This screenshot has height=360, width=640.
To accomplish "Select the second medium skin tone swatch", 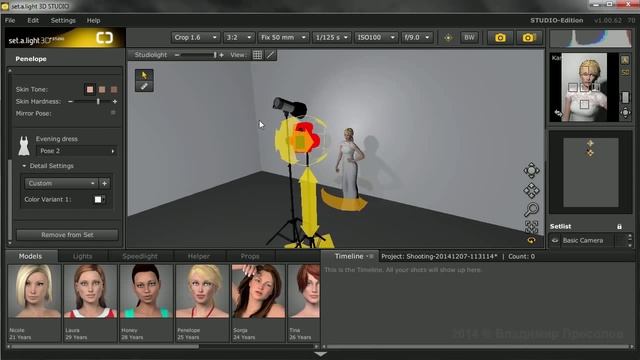I will point(102,89).
